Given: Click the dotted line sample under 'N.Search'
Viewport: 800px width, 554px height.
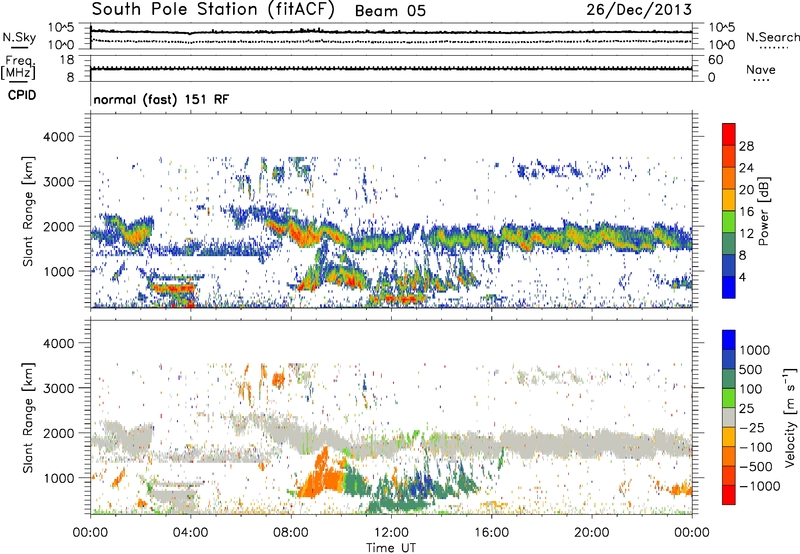Looking at the screenshot, I should (773, 48).
